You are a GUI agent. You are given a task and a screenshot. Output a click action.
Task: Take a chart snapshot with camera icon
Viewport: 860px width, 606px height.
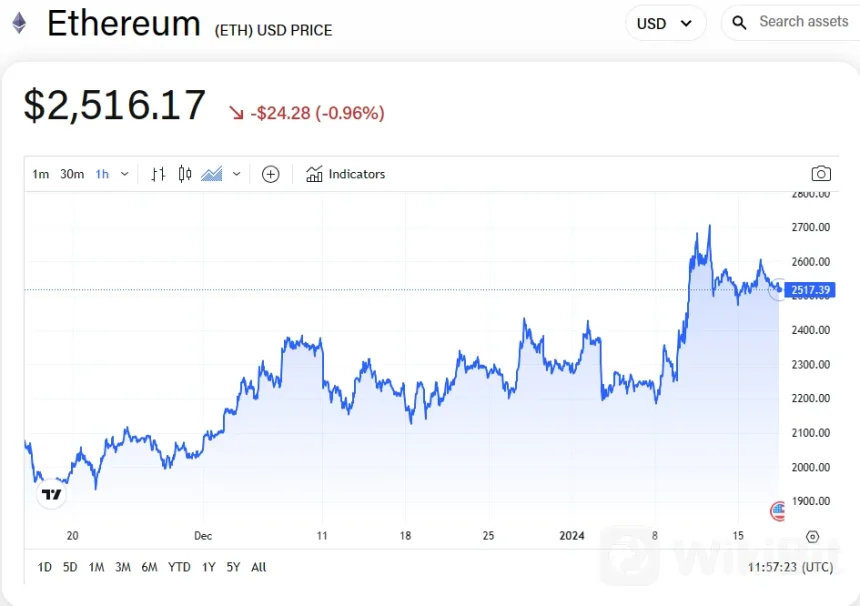click(821, 174)
